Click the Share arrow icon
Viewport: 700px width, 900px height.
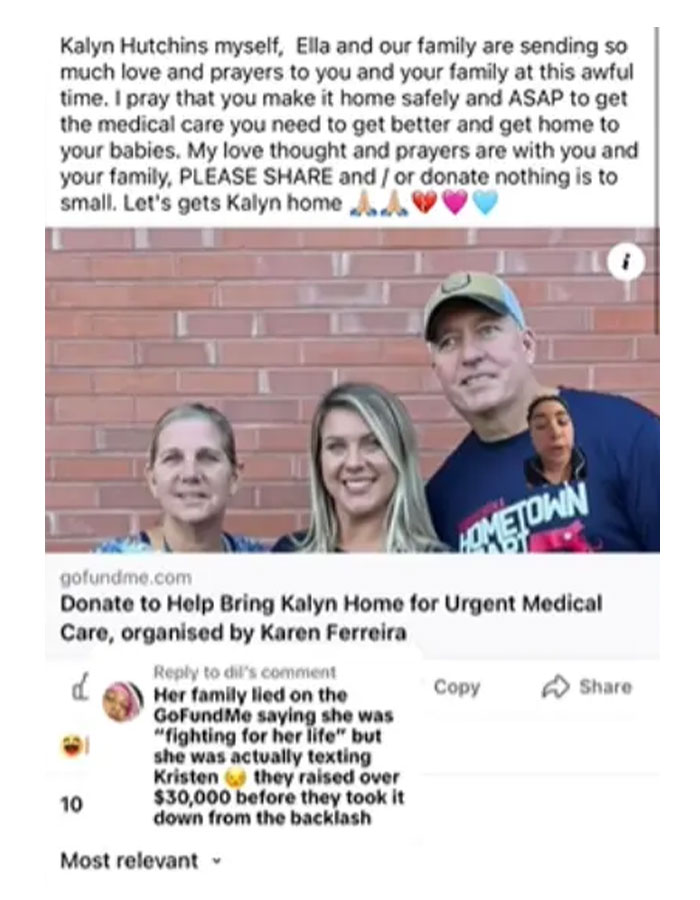point(554,686)
